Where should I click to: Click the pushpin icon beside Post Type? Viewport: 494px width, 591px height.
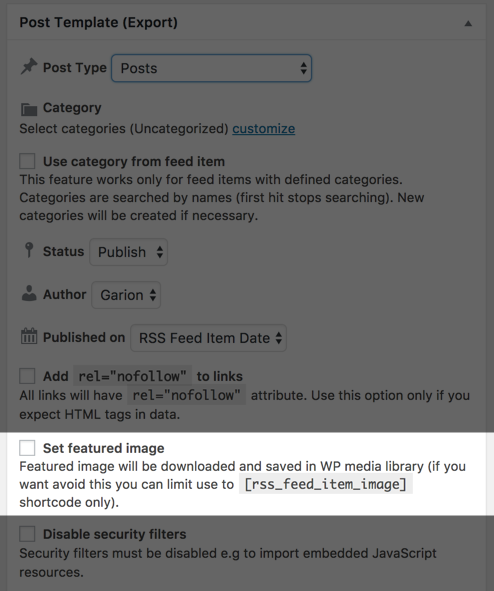tap(29, 67)
